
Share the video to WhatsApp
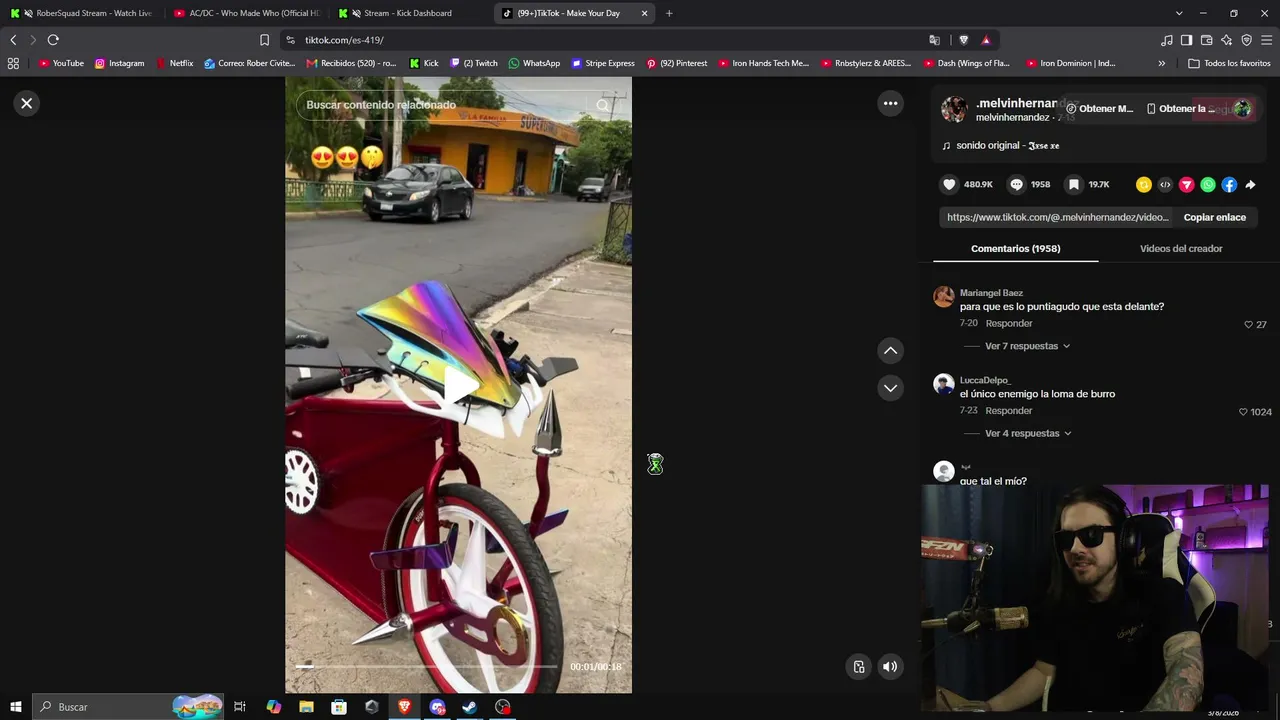click(1208, 184)
